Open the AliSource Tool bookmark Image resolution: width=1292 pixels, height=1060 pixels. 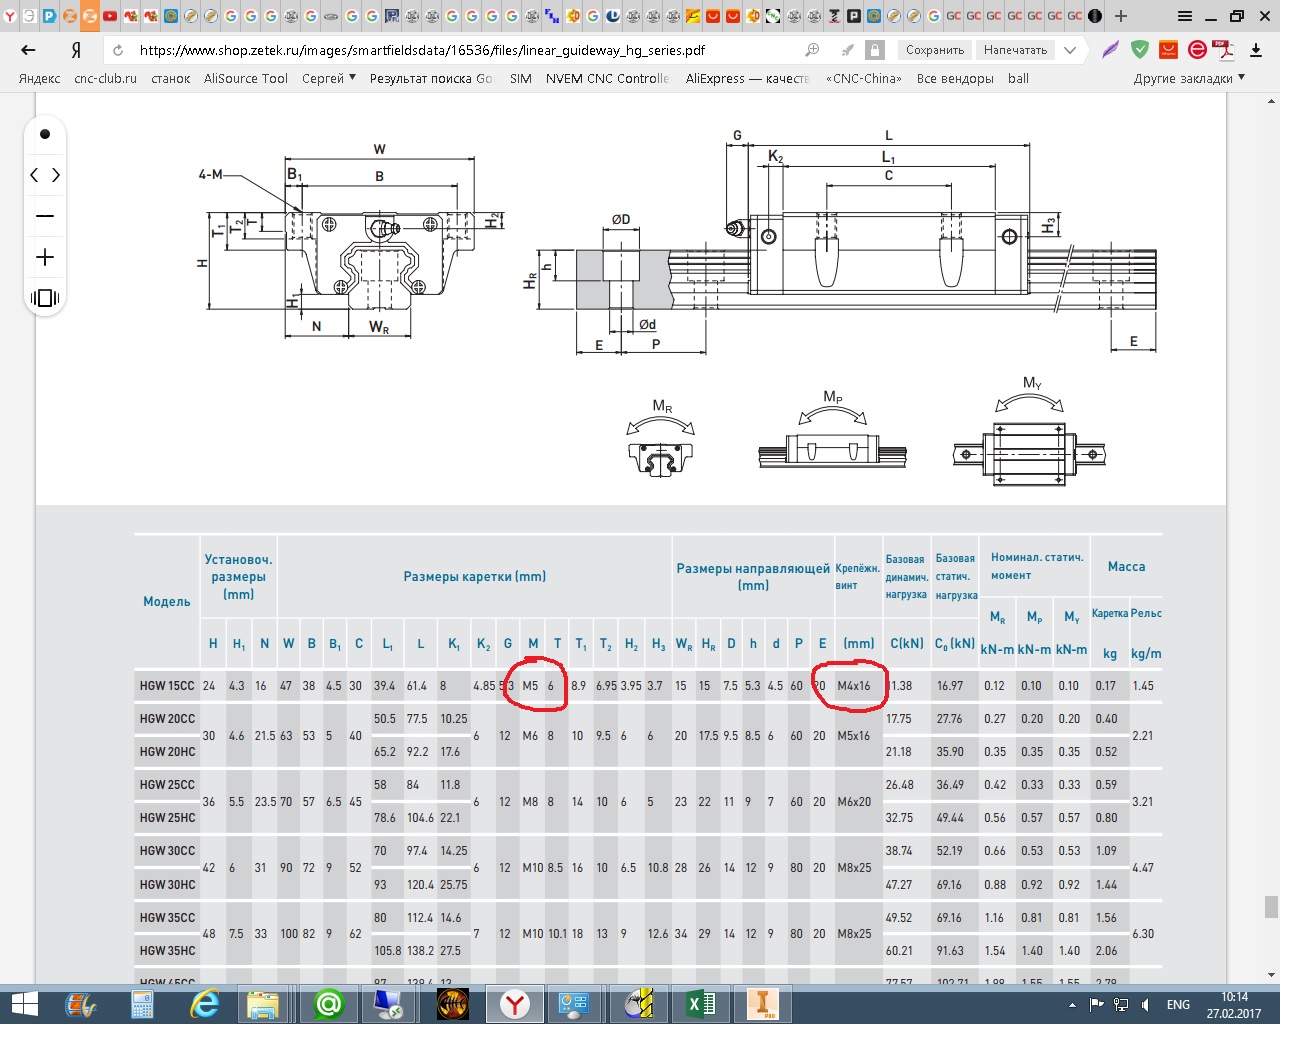pos(246,78)
